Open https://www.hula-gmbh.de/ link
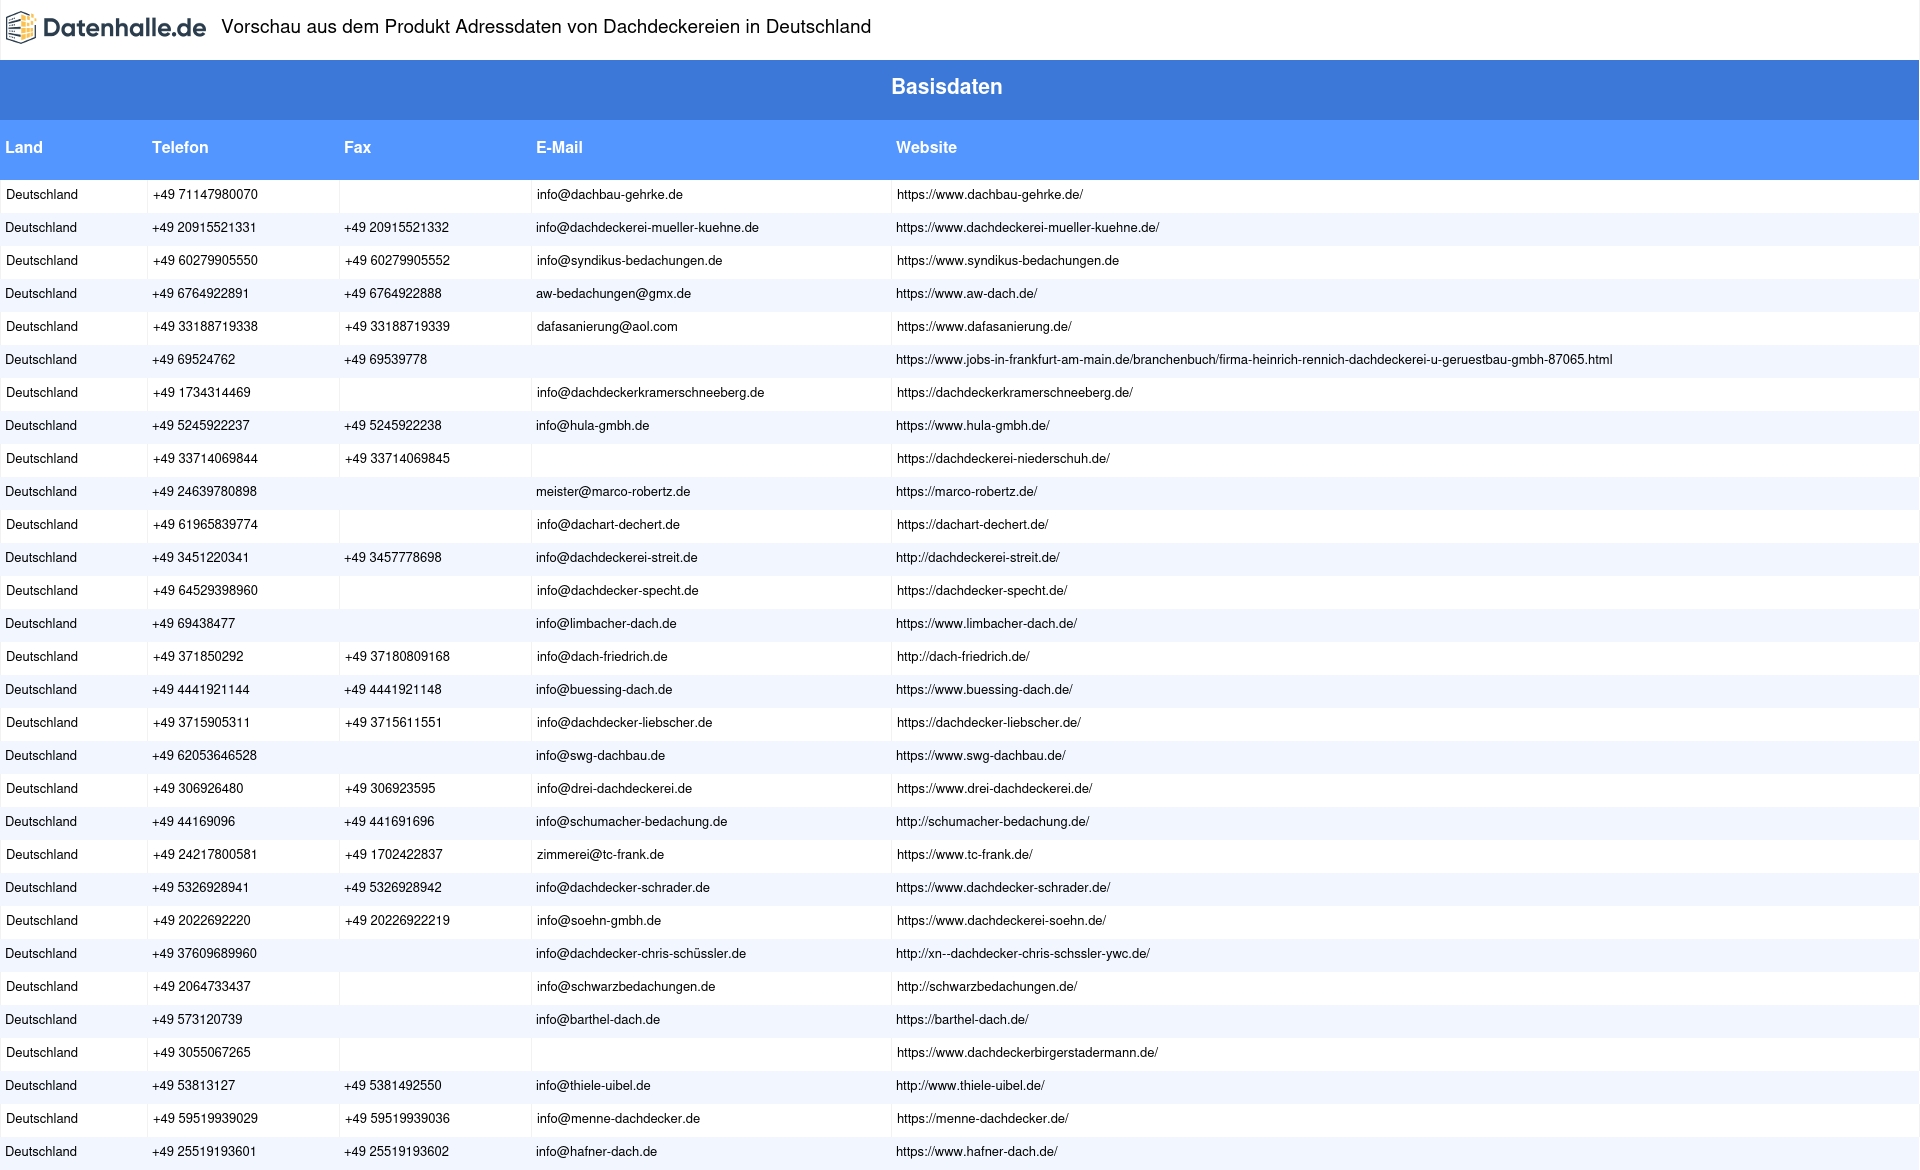Image resolution: width=1920 pixels, height=1170 pixels. point(973,426)
